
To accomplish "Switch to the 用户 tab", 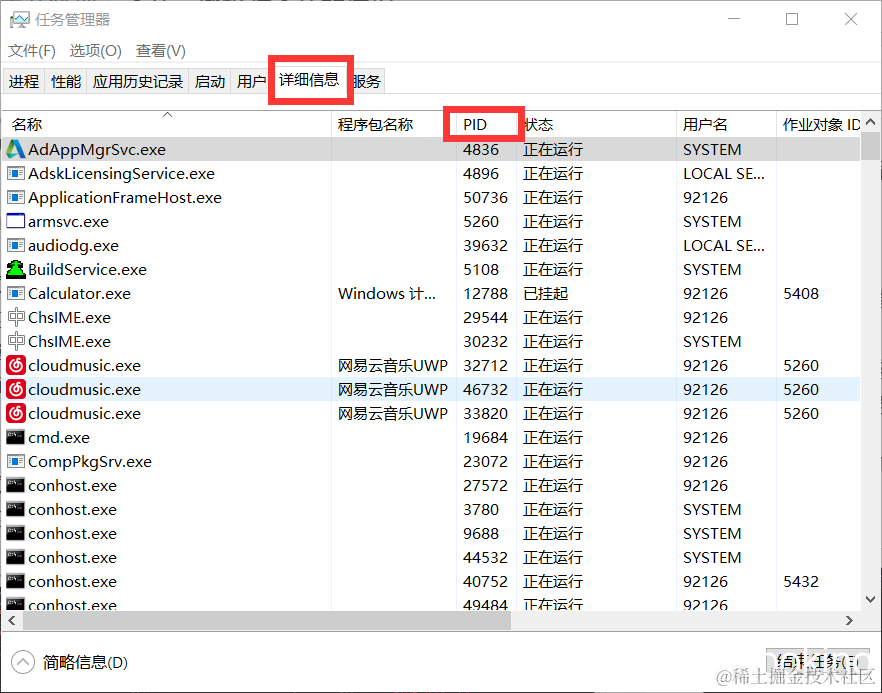I will (251, 82).
